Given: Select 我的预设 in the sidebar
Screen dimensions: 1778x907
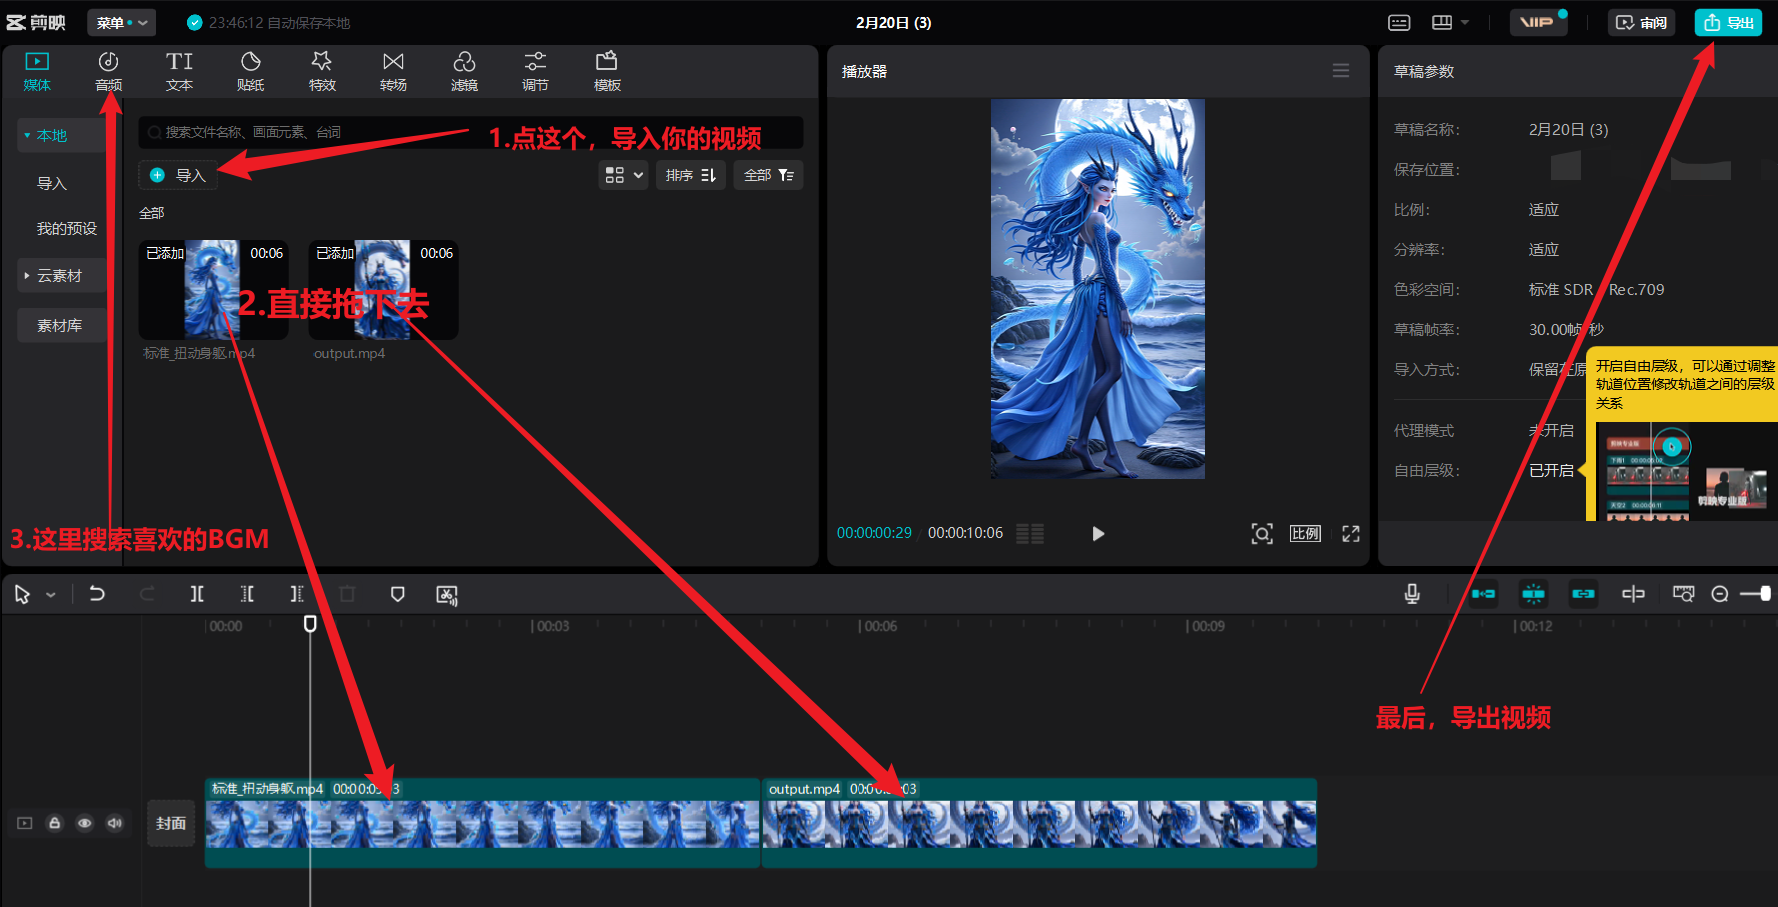Looking at the screenshot, I should pyautogui.click(x=67, y=228).
